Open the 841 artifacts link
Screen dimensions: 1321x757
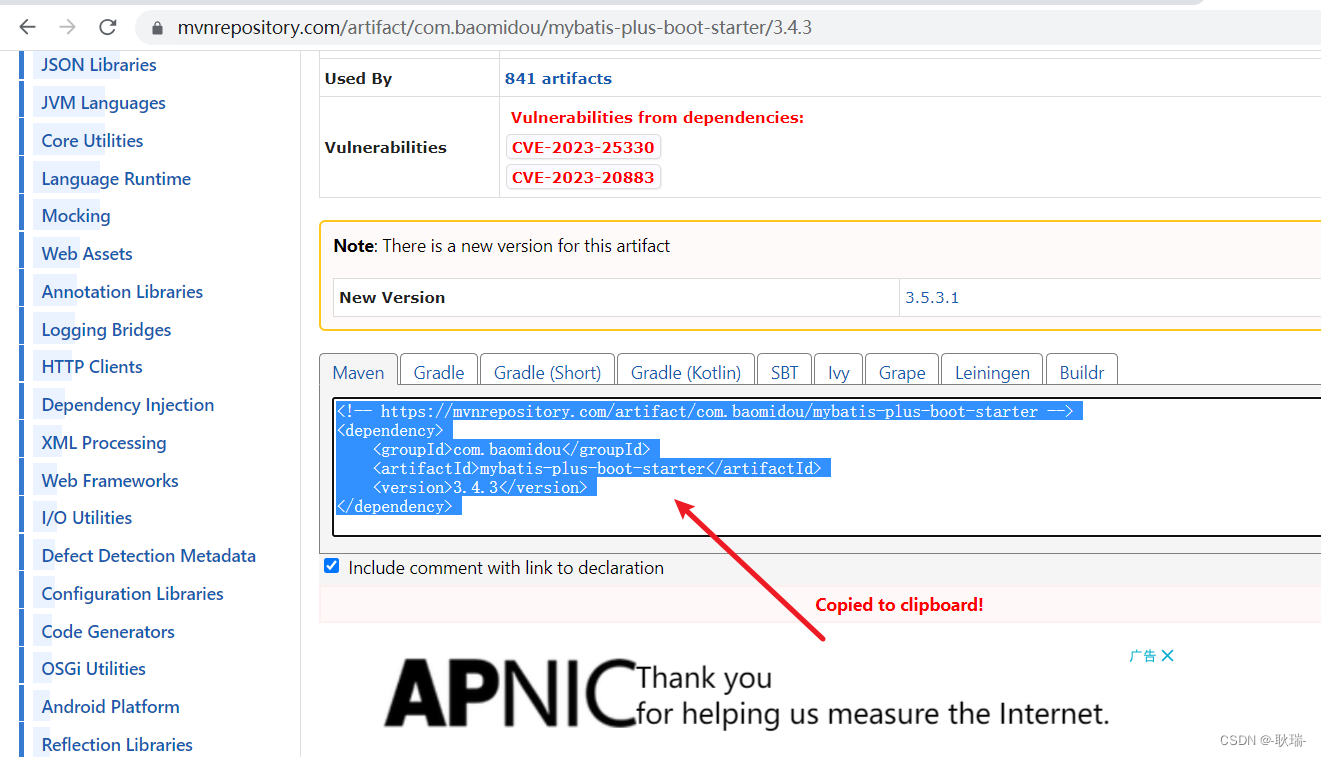558,78
